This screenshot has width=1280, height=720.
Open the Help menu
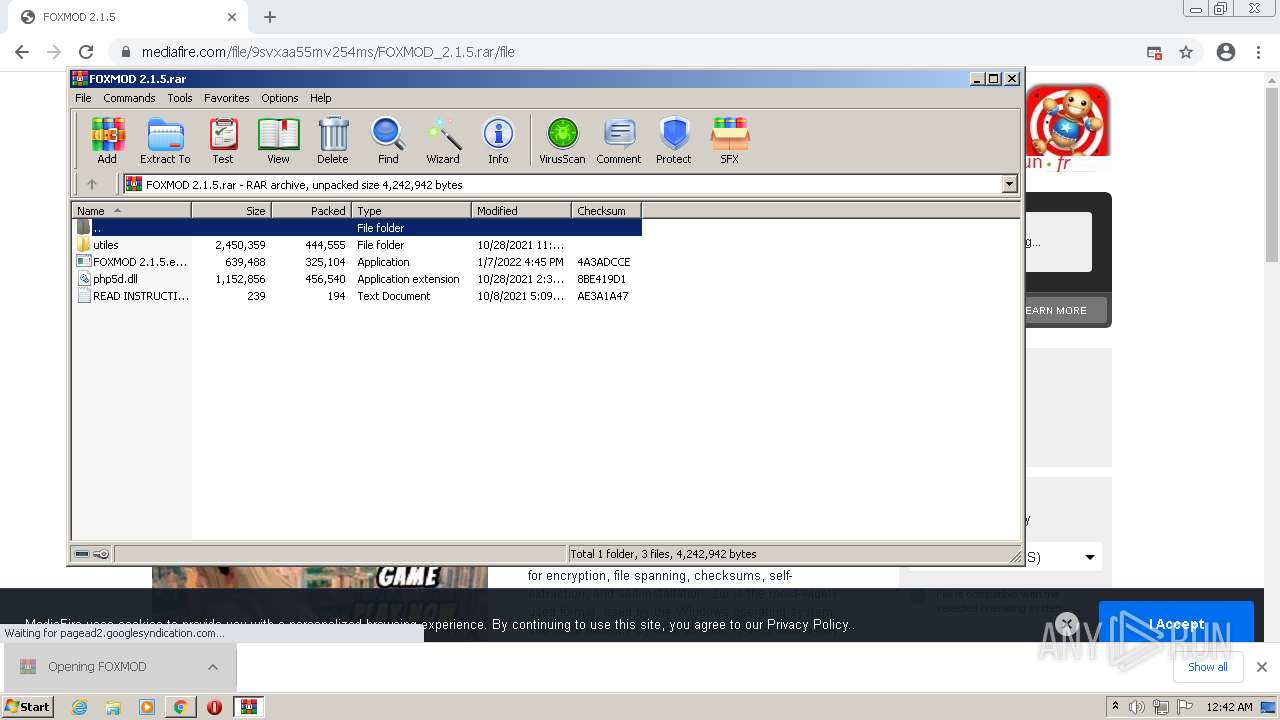(320, 98)
